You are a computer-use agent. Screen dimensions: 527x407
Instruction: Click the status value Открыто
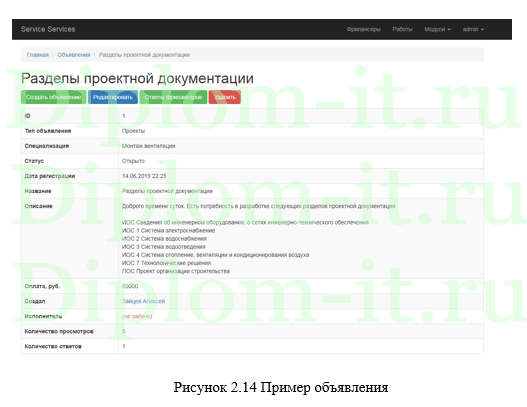click(133, 161)
